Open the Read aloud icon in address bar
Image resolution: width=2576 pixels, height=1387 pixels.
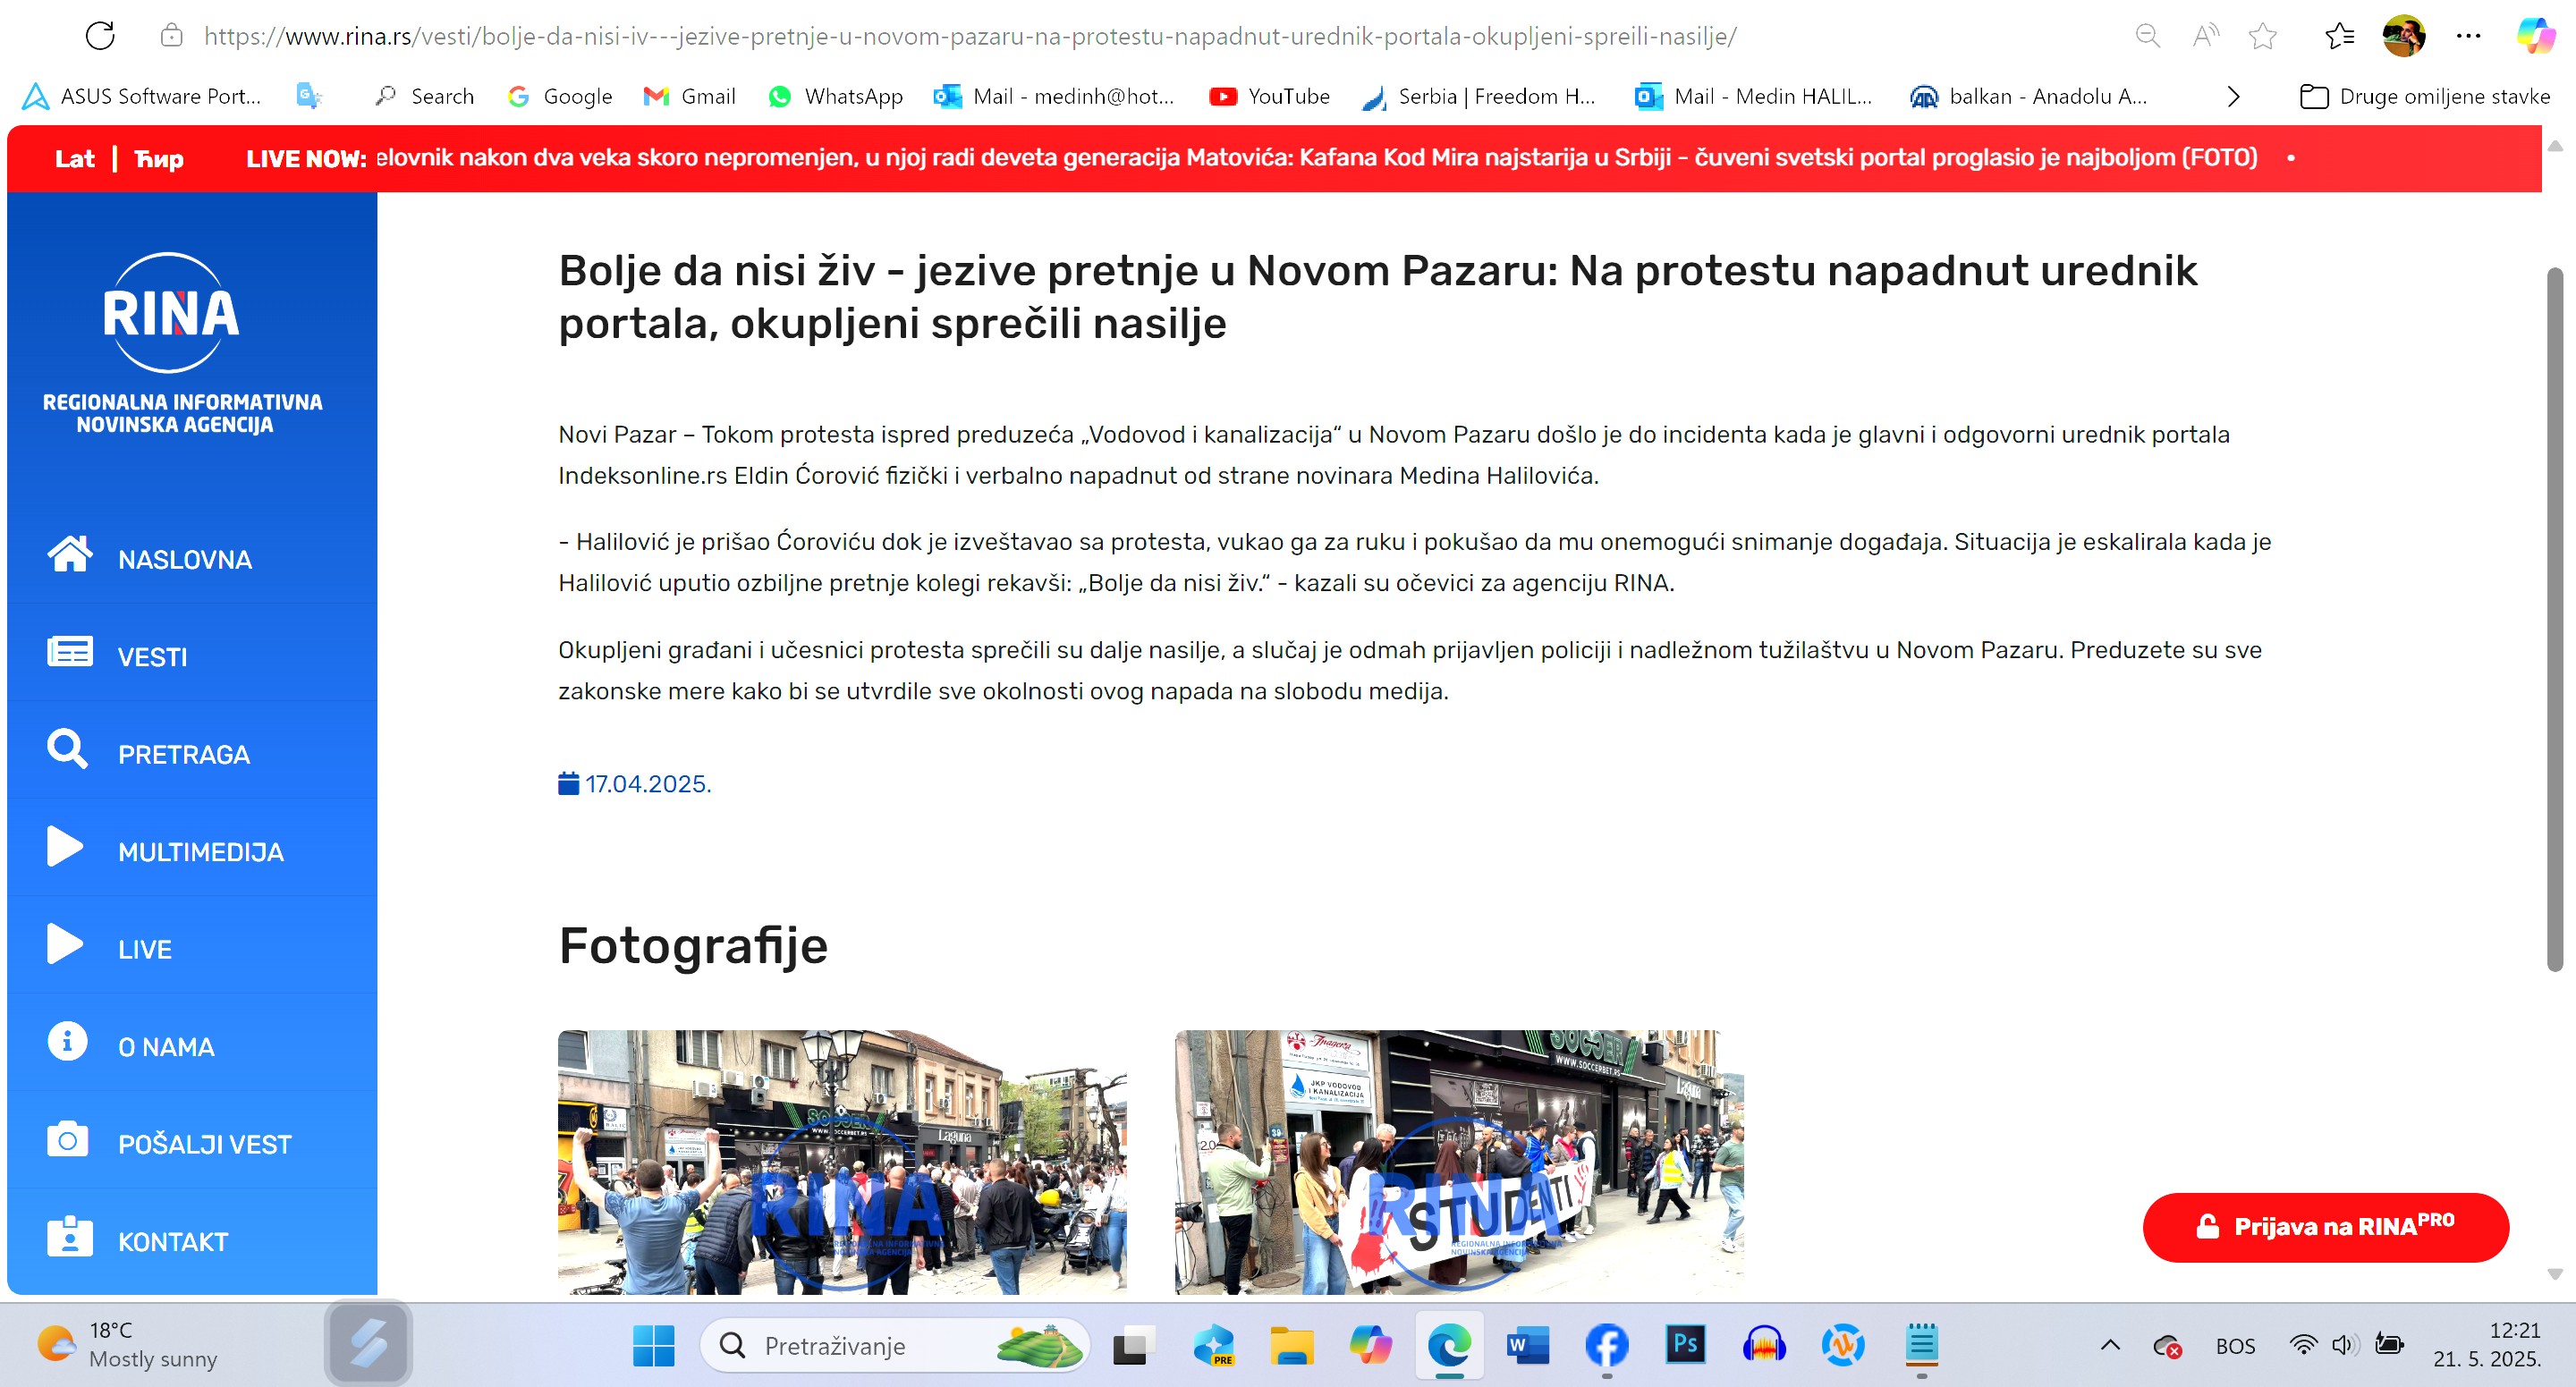[x=2205, y=36]
